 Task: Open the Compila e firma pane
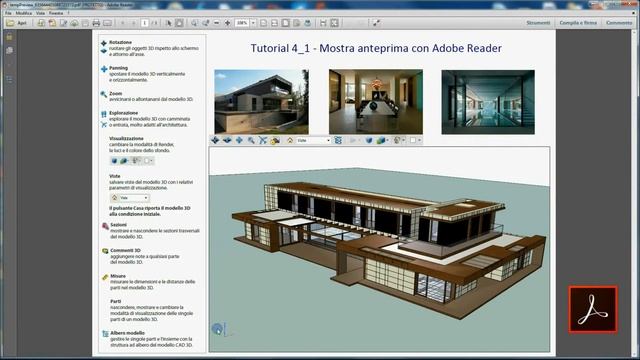pos(578,23)
